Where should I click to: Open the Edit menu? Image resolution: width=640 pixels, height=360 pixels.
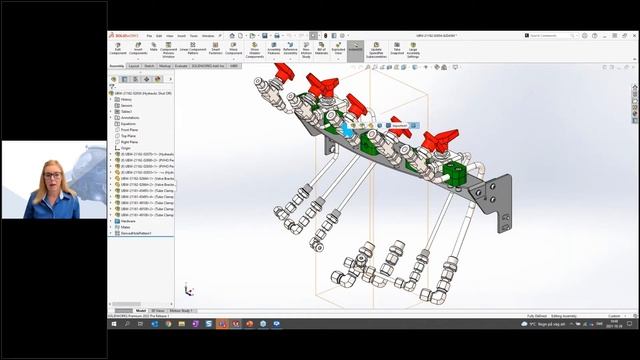click(159, 36)
